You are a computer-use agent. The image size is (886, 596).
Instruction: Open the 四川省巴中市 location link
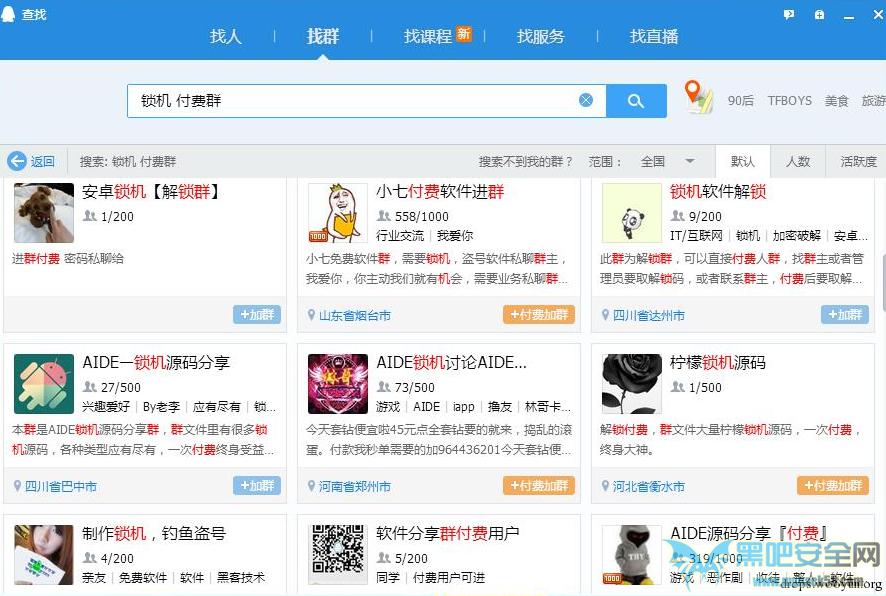tap(61, 486)
